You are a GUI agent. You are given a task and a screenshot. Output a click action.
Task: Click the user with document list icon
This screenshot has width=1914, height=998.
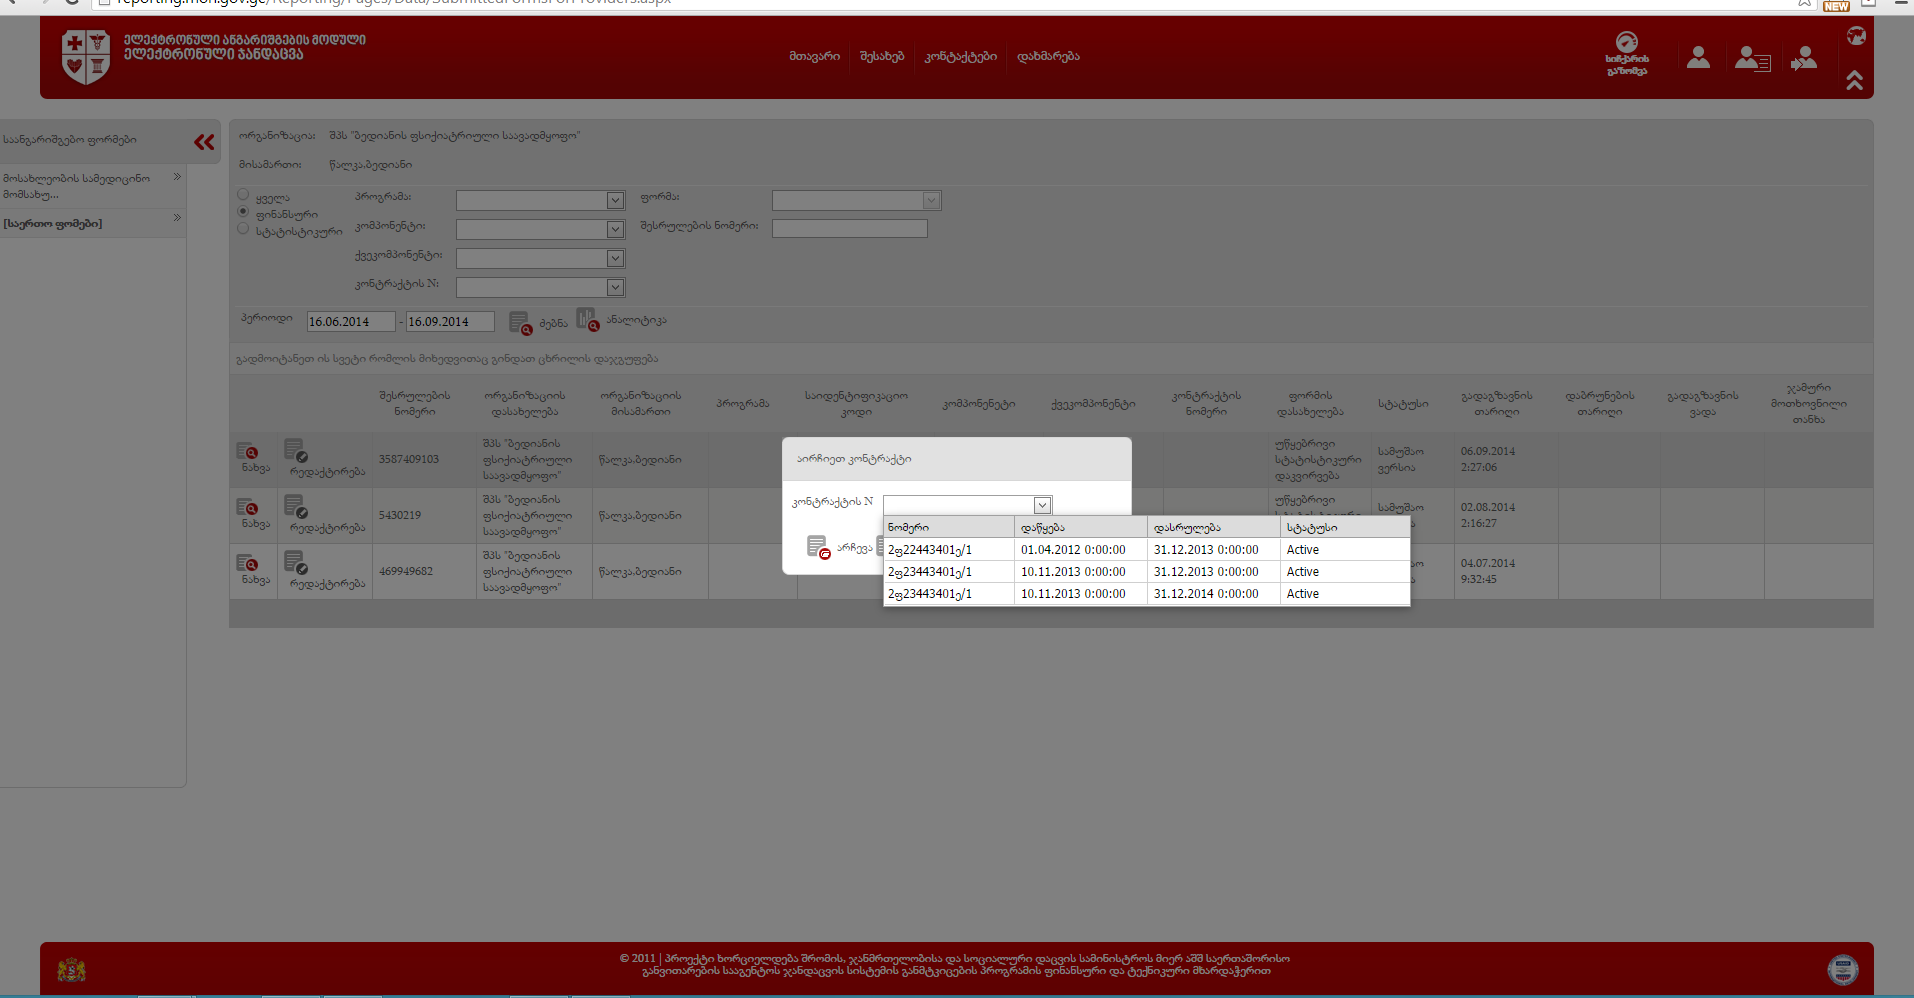point(1751,59)
